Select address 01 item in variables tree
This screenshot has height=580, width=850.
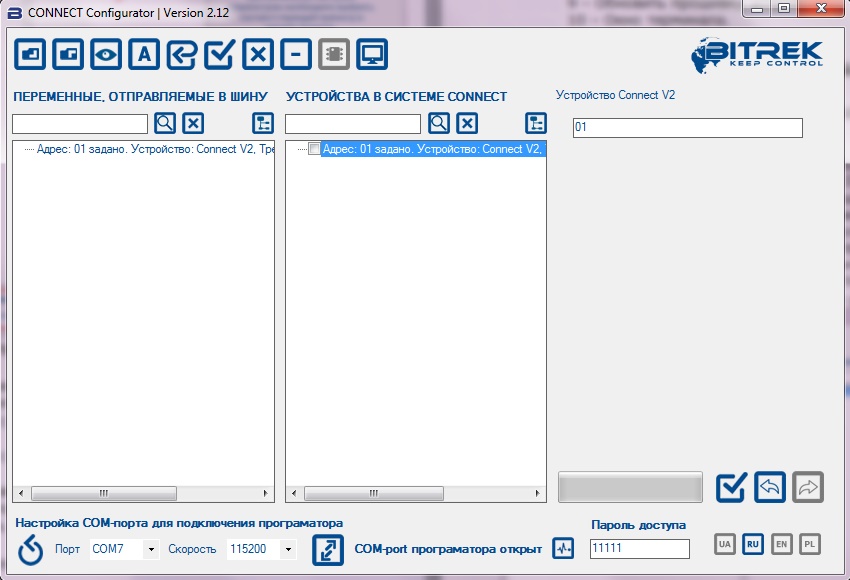[x=150, y=149]
